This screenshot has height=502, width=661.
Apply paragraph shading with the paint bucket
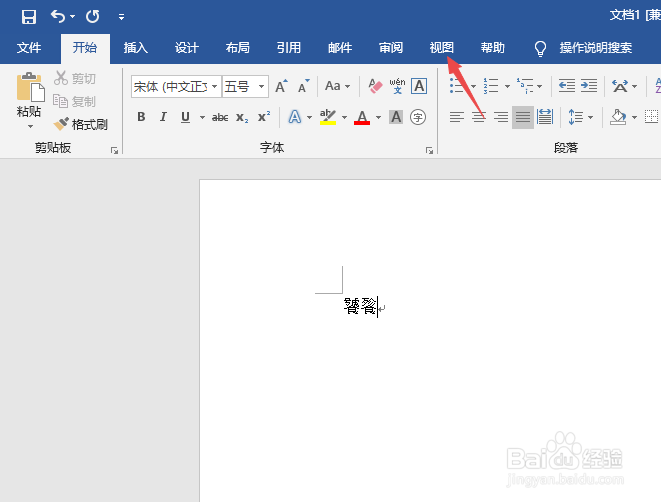[x=618, y=117]
